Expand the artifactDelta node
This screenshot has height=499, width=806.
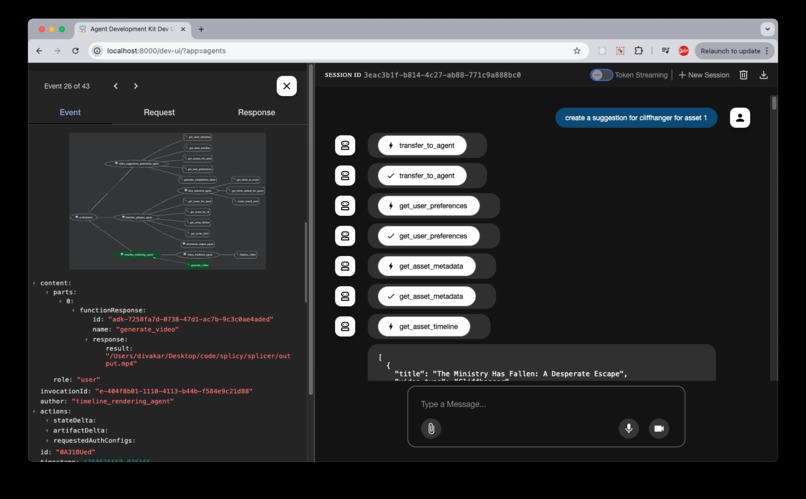coord(47,431)
